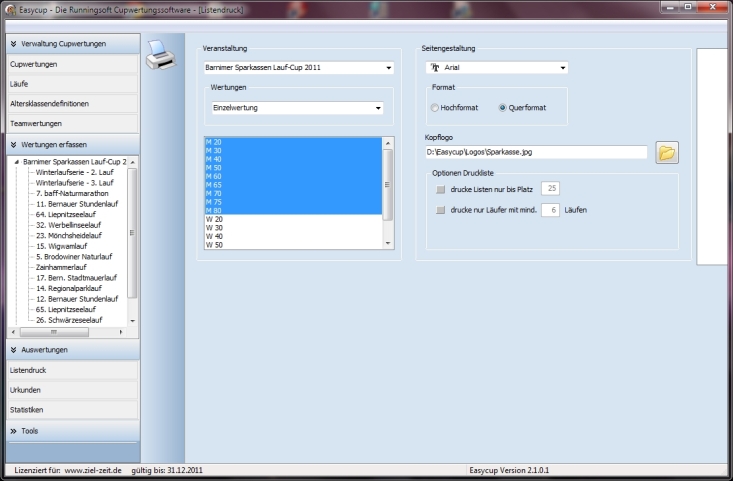Screen dimensions: 733x481
Task: Open Altersklassendefinitionen in the sidebar
Action: pos(68,104)
